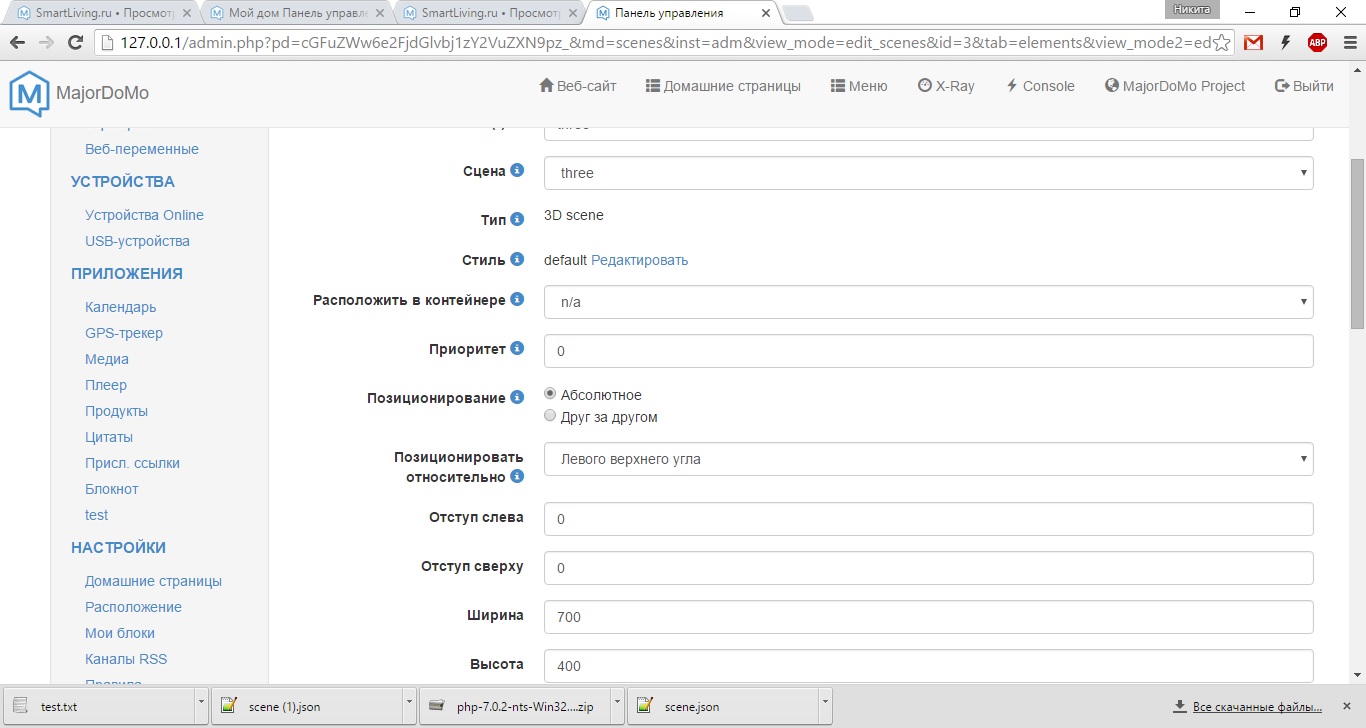The width and height of the screenshot is (1366, 728).
Task: Click info icon for Расположить в контейнере
Action: pos(517,299)
